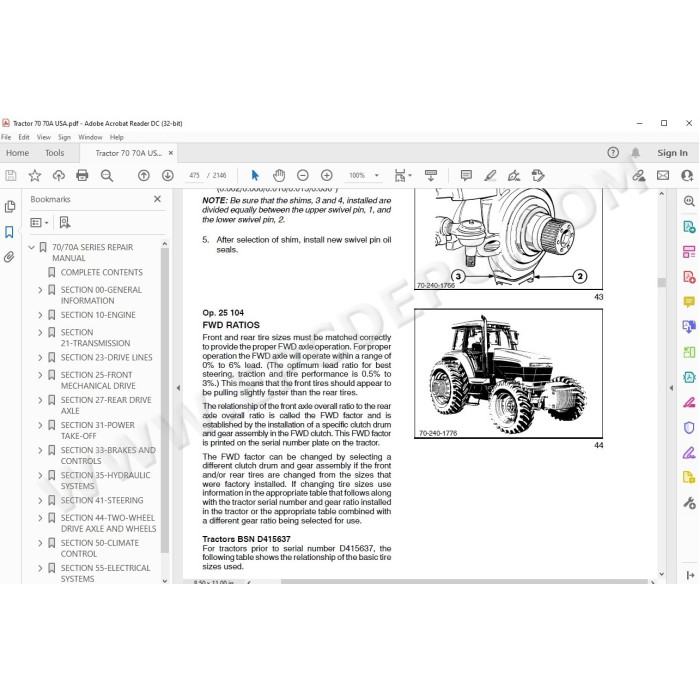Screen dimensions: 700x700
Task: Open the Window menu
Action: tap(90, 137)
